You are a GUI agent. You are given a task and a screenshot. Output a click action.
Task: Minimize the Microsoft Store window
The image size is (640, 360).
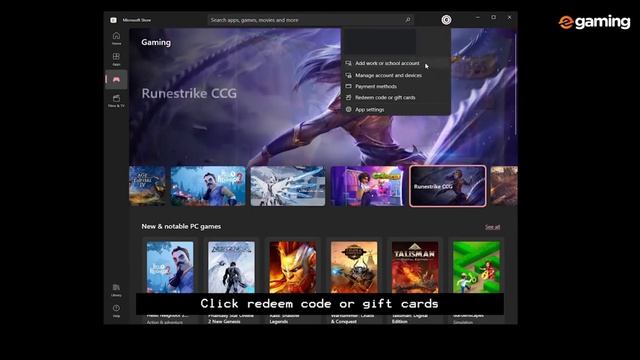click(478, 18)
